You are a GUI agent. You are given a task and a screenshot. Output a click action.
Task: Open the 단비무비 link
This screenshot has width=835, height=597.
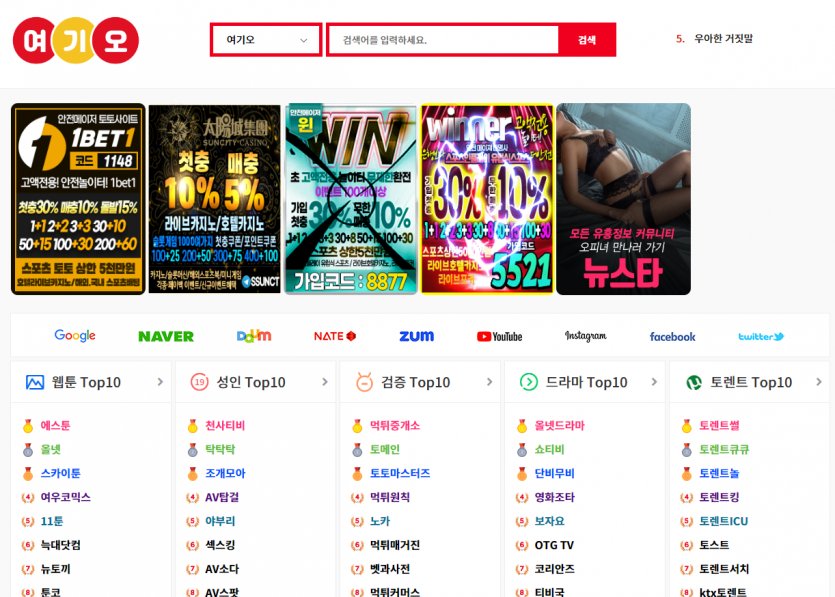(555, 473)
